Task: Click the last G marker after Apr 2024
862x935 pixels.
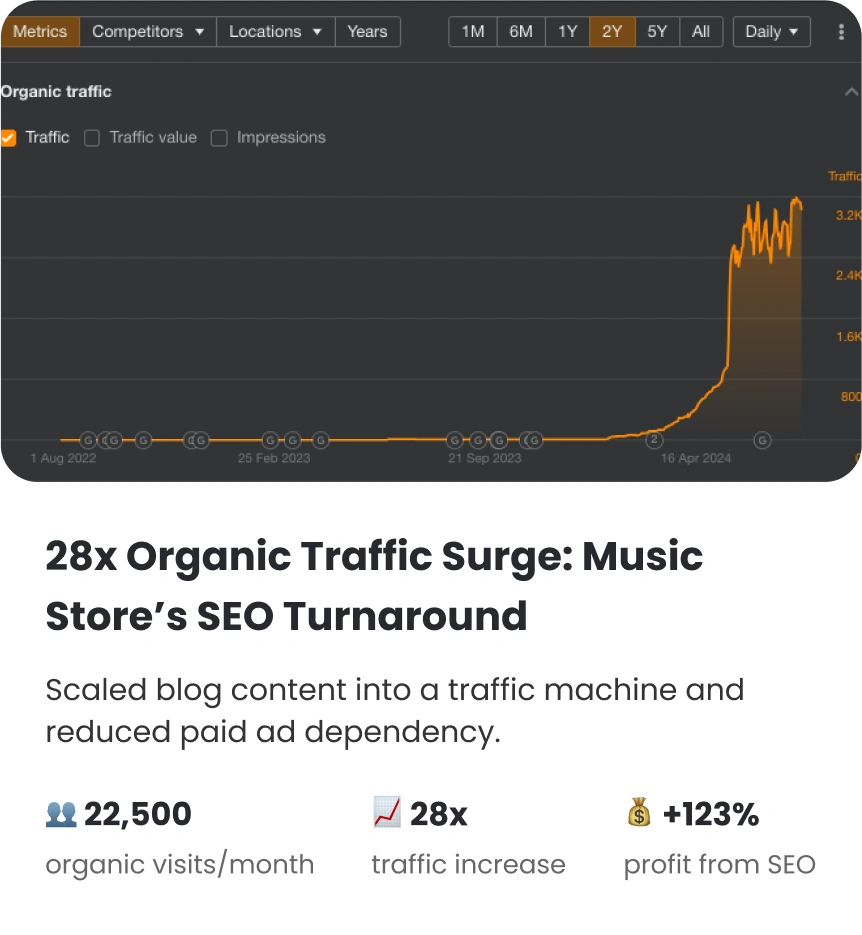Action: 762,440
